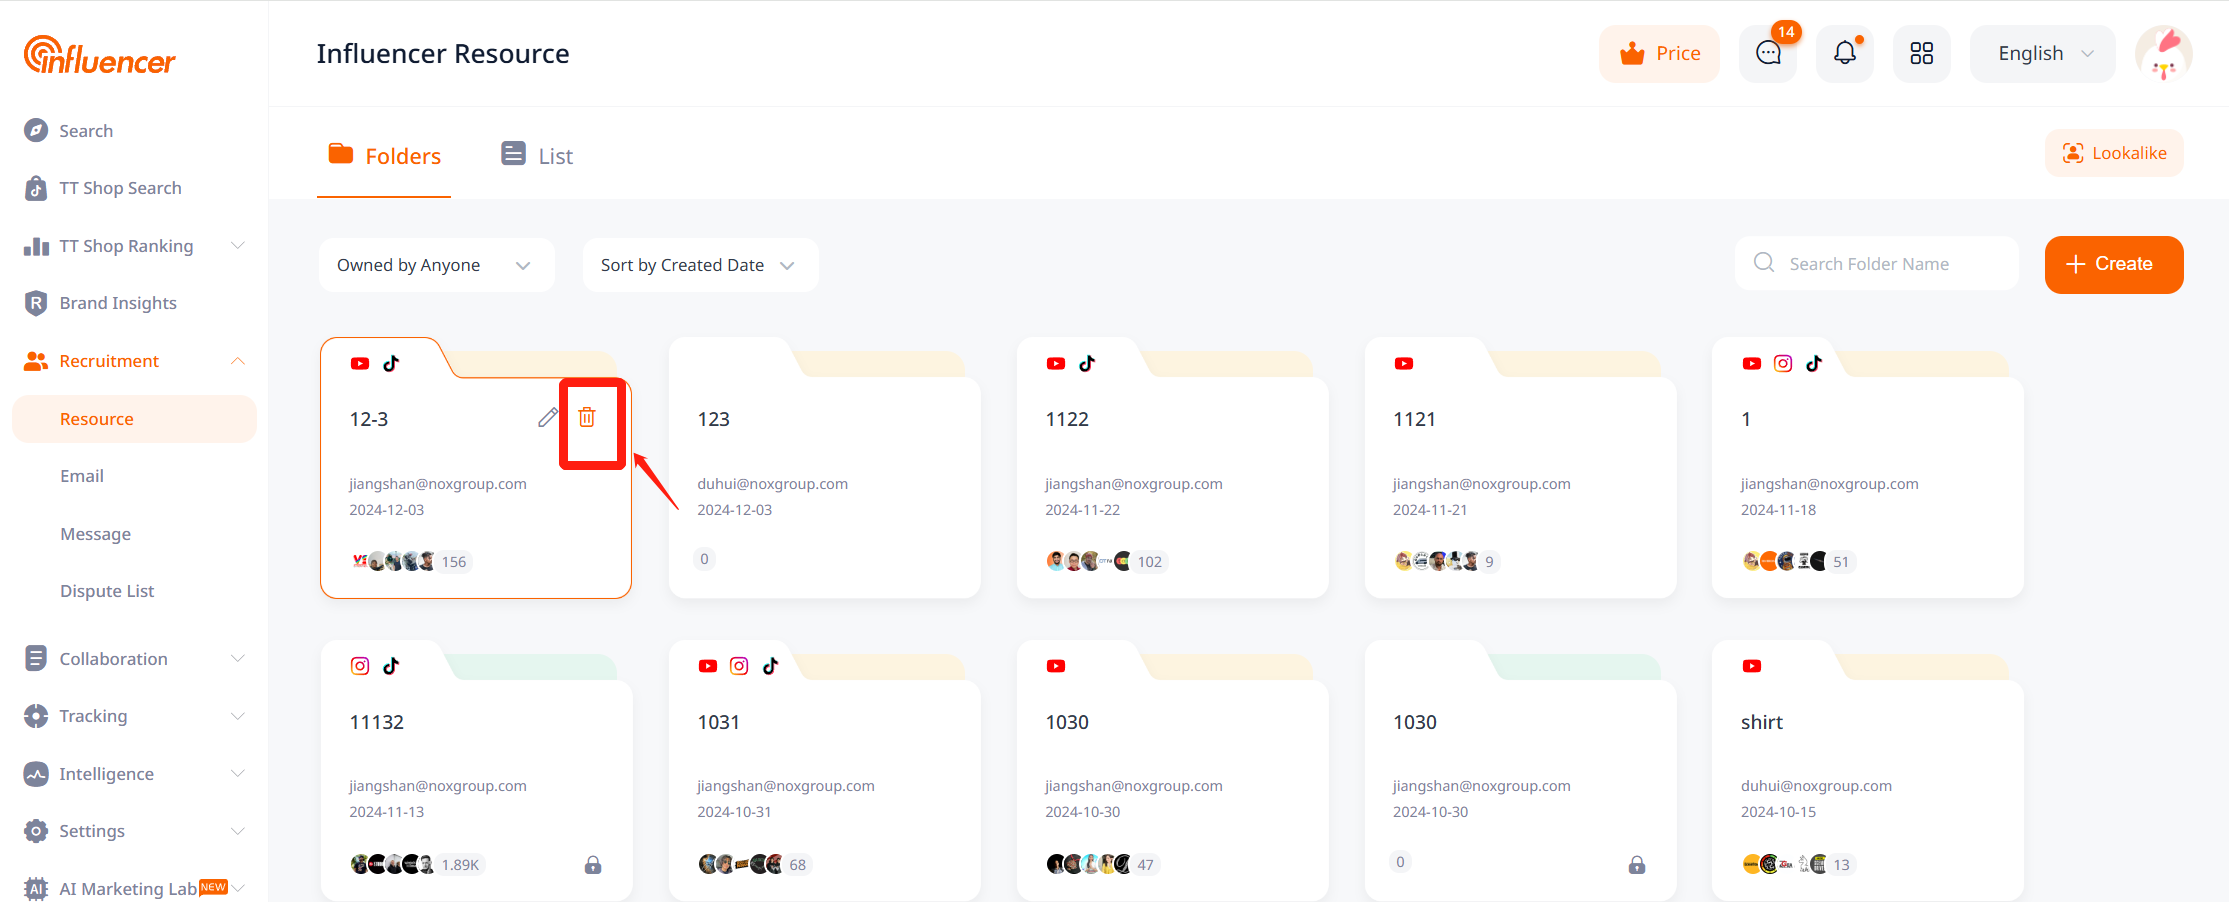Click the user avatar in top right

click(x=2163, y=54)
